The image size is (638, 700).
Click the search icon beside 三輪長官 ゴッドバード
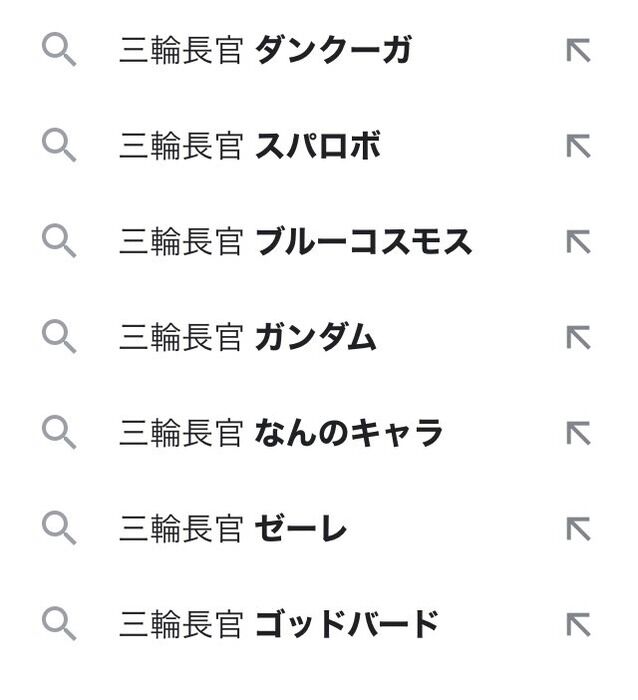coord(59,624)
